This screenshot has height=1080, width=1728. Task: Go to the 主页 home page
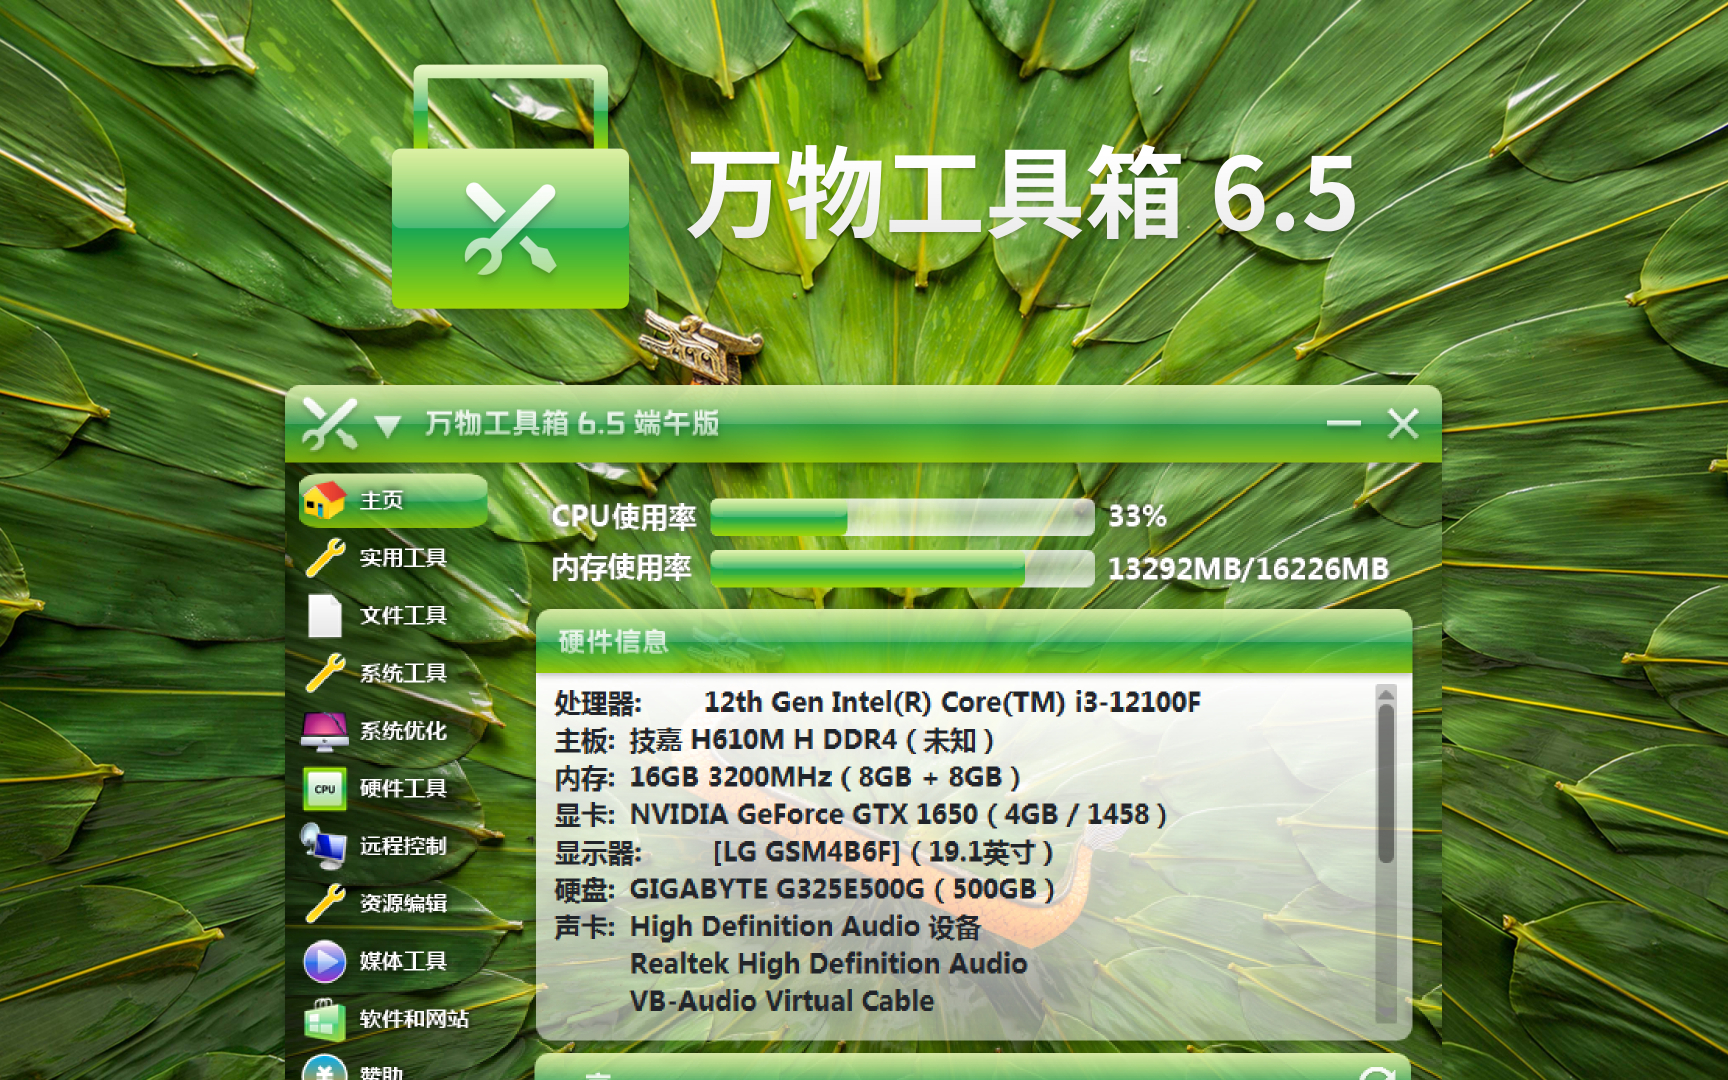click(x=393, y=500)
